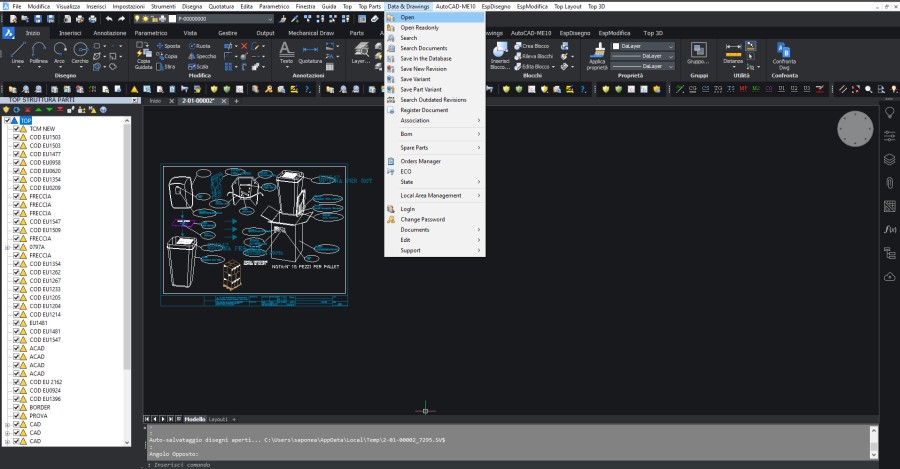Toggle checkbox for COD EU1477

click(x=15, y=154)
